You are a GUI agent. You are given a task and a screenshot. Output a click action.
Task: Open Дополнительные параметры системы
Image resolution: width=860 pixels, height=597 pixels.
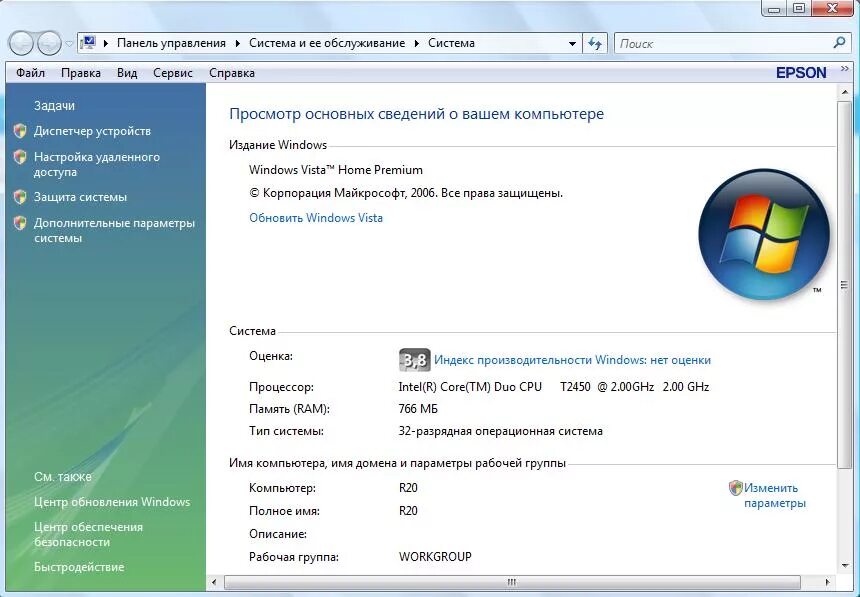(x=114, y=231)
